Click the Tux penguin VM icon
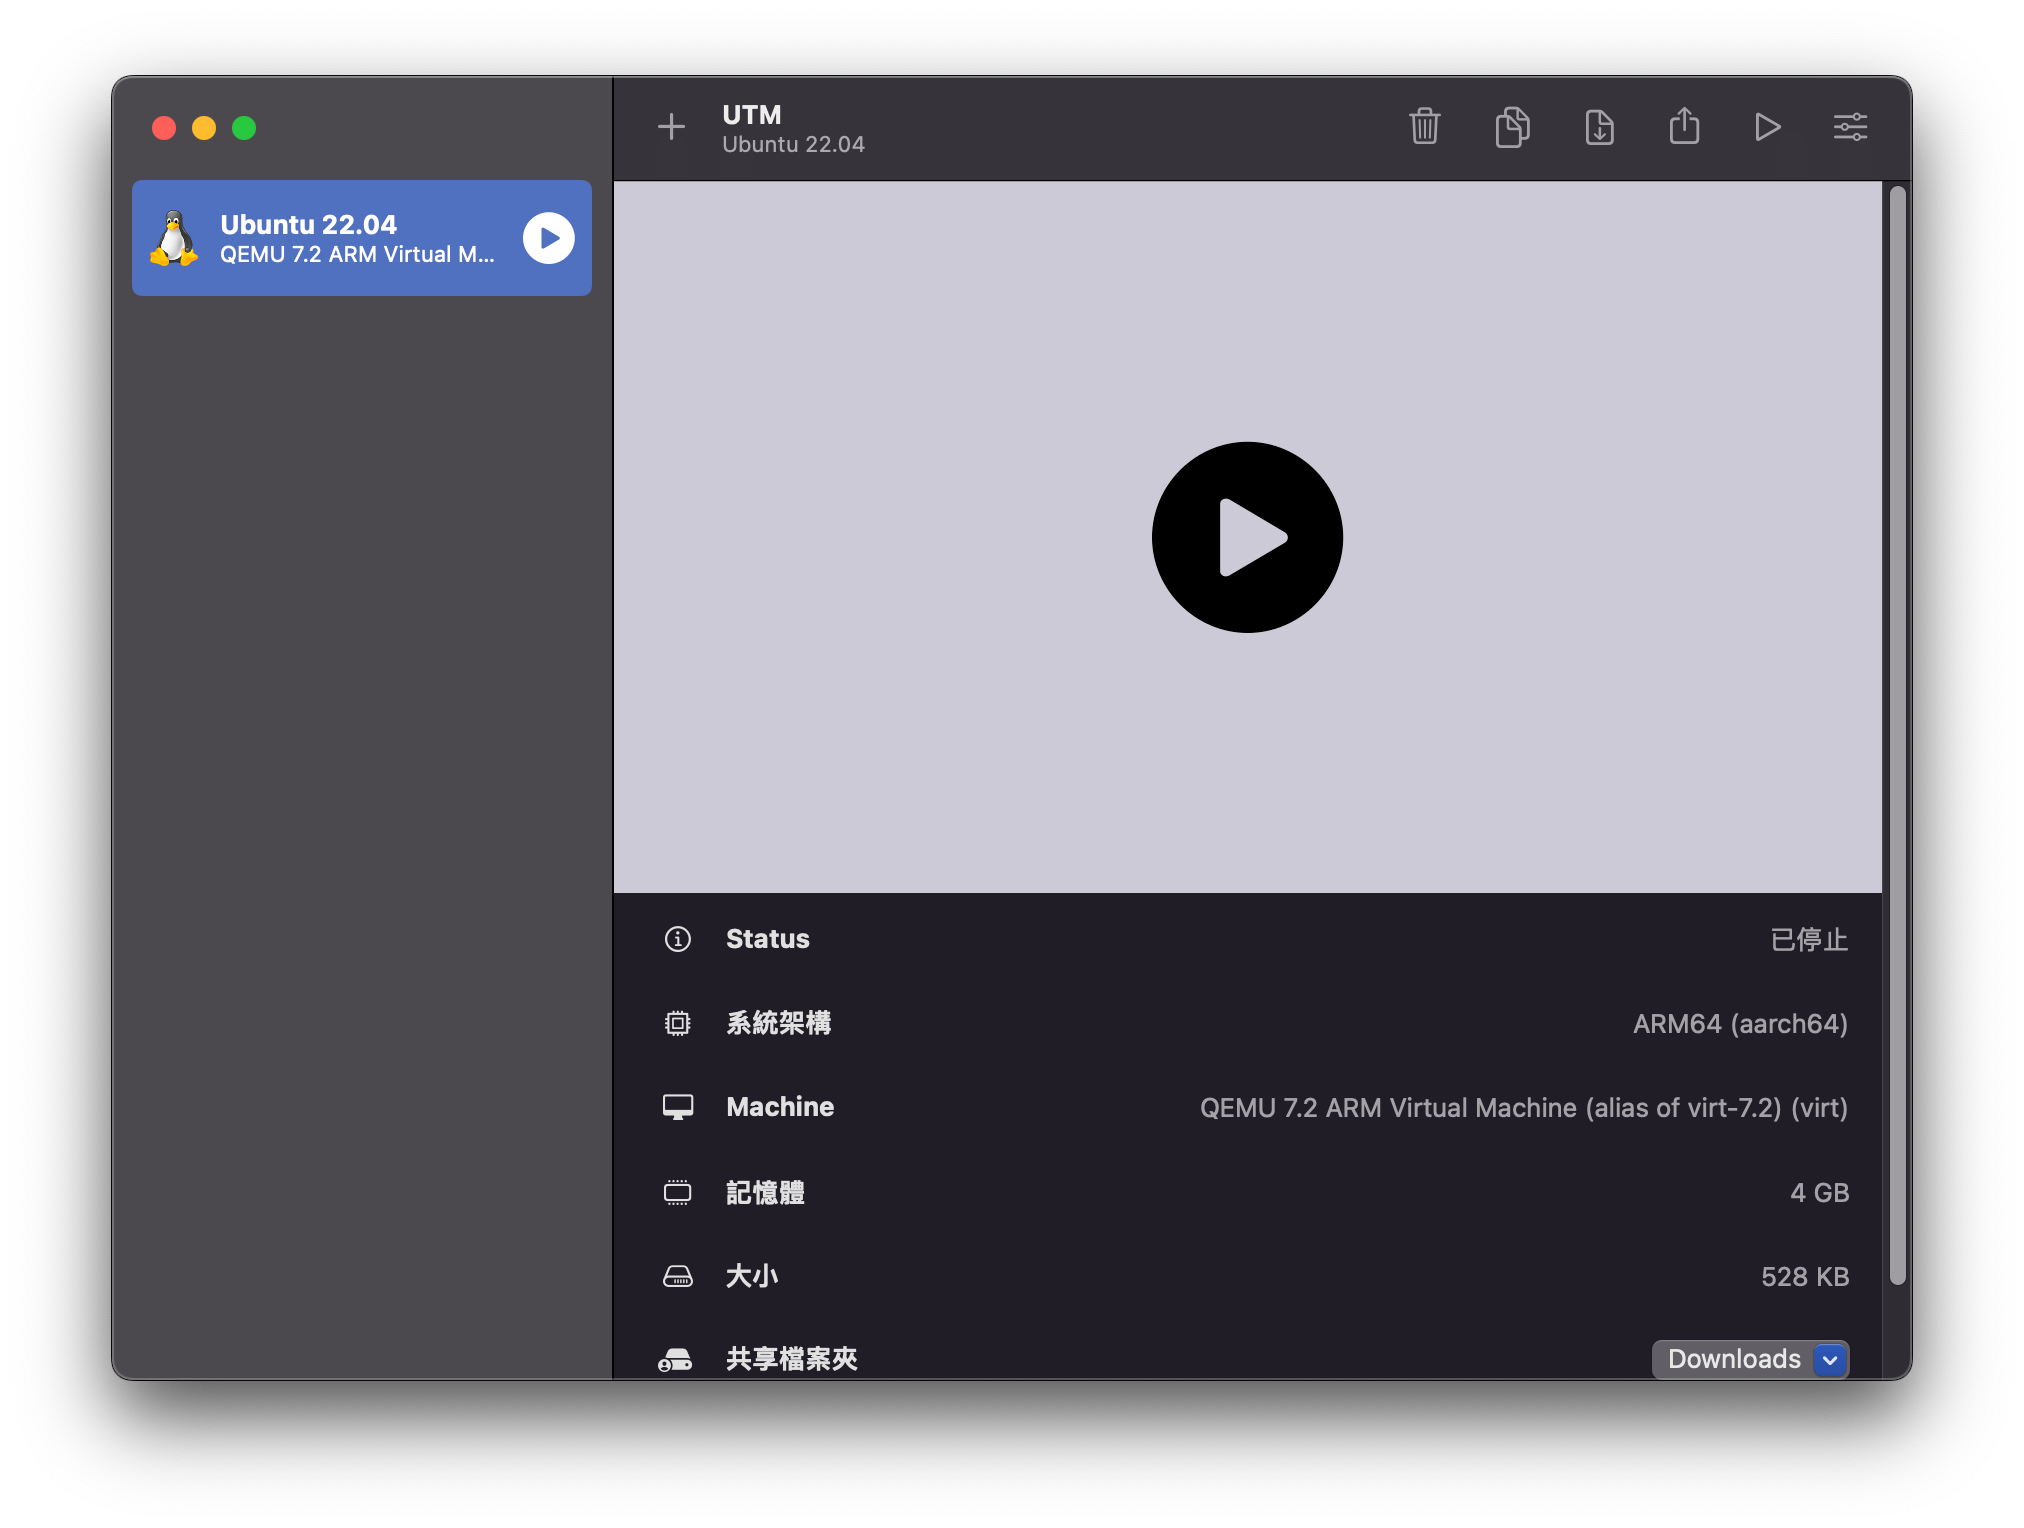The height and width of the screenshot is (1528, 2024). (175, 238)
